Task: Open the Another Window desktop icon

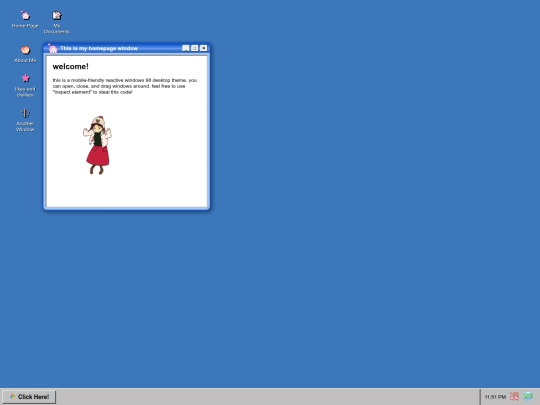Action: tap(25, 120)
